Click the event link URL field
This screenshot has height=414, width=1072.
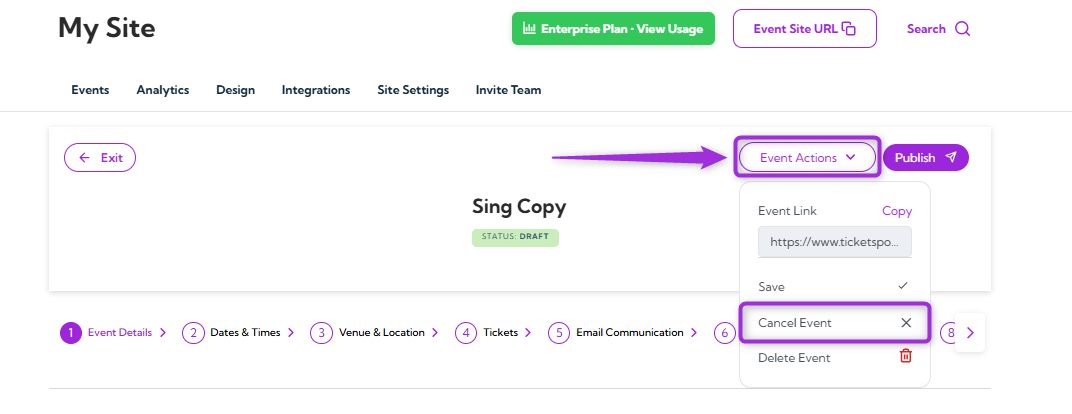click(x=834, y=242)
